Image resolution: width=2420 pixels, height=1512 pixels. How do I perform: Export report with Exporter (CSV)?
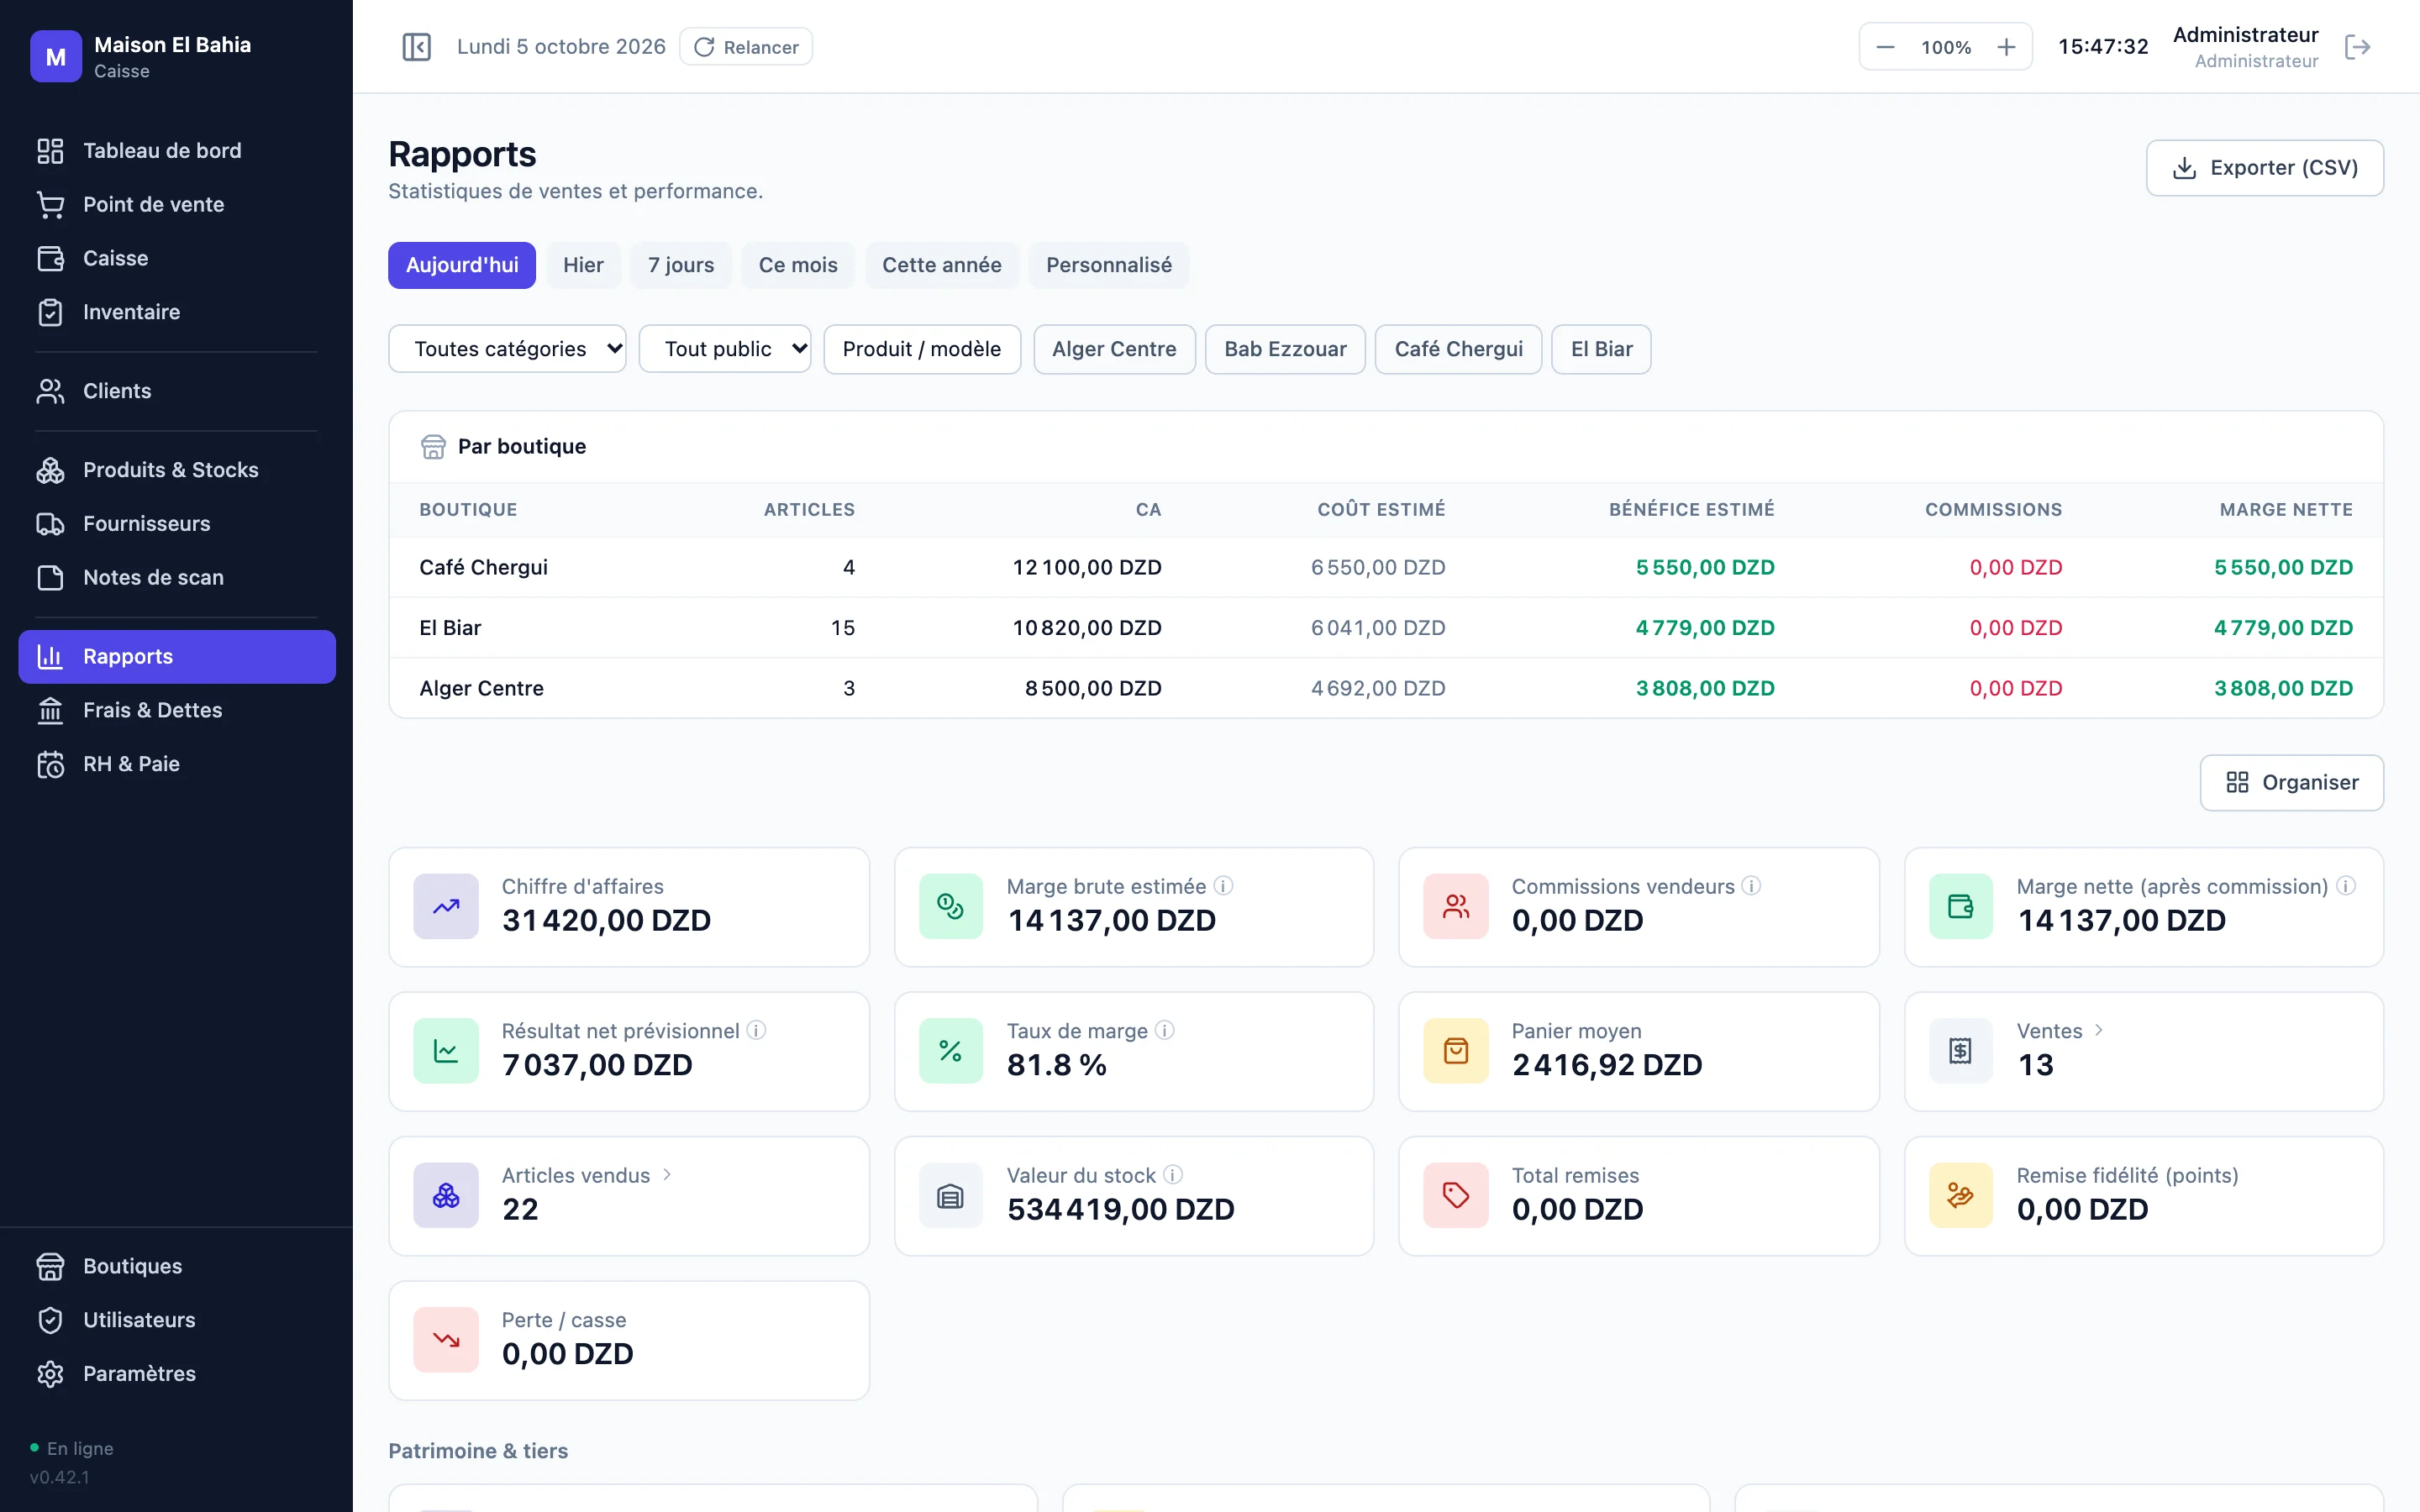point(2264,168)
